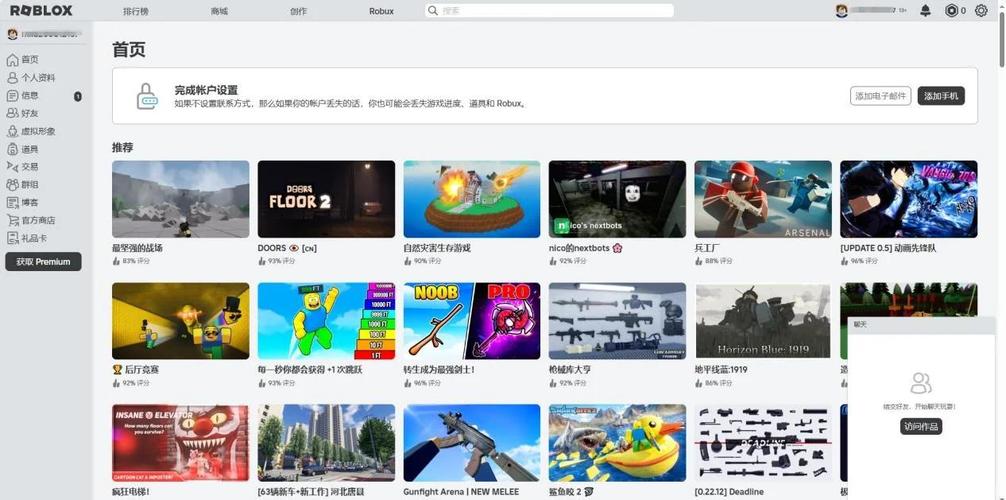Click the 转生成为最强剑士! title text
This screenshot has width=1006, height=500.
(x=439, y=370)
